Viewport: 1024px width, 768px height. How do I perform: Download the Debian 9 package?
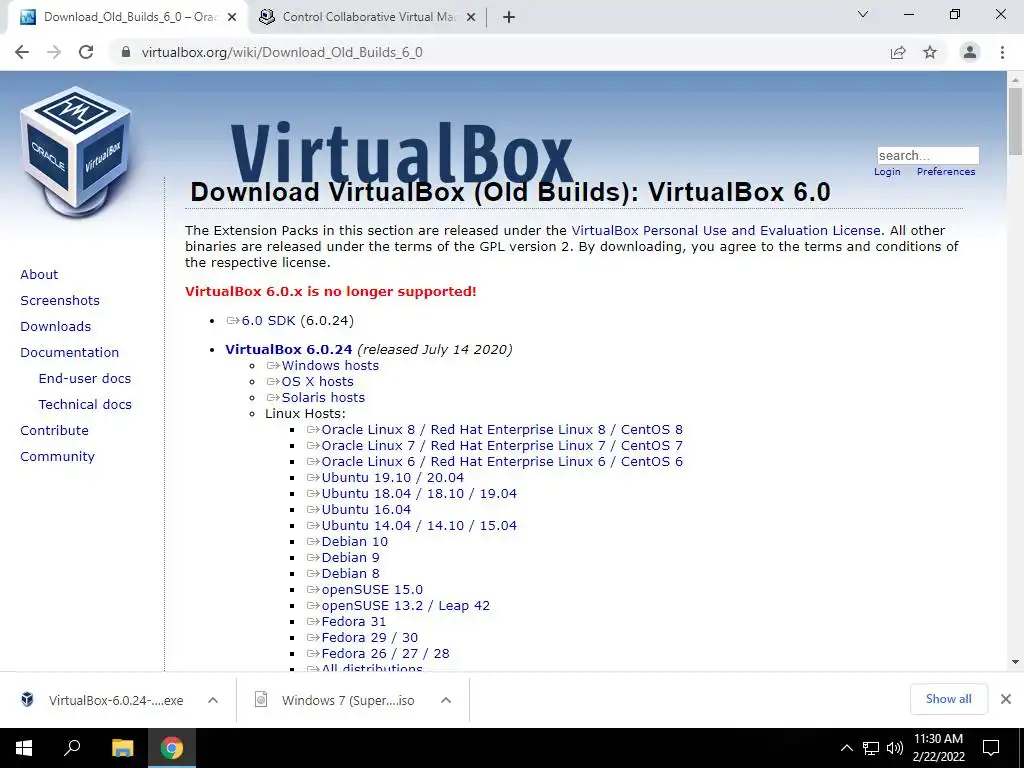350,558
